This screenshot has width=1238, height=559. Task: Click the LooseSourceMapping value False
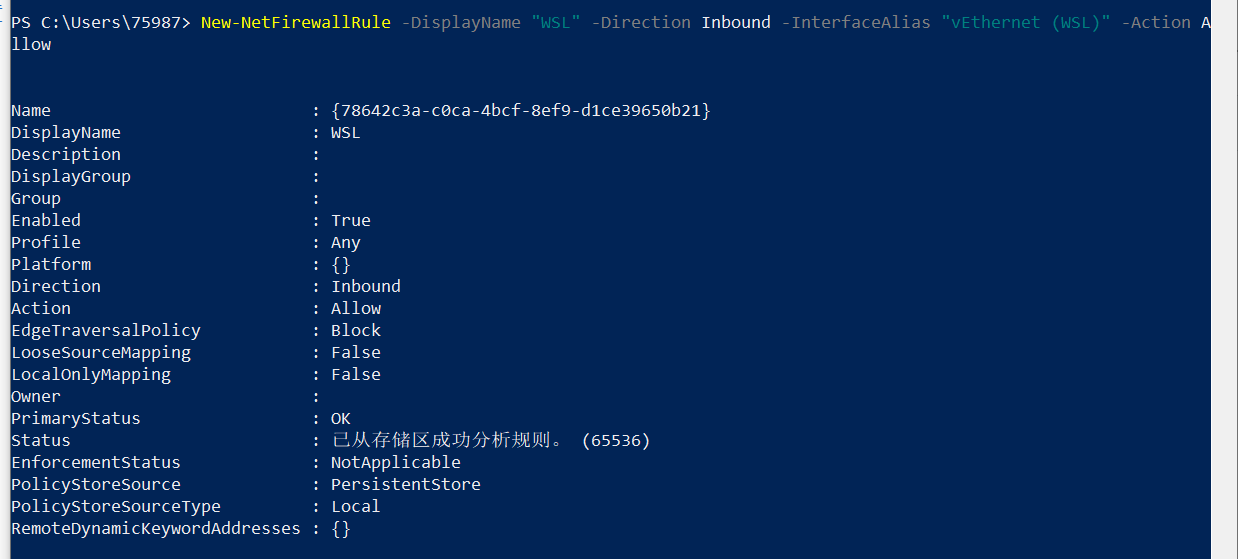pyautogui.click(x=356, y=353)
